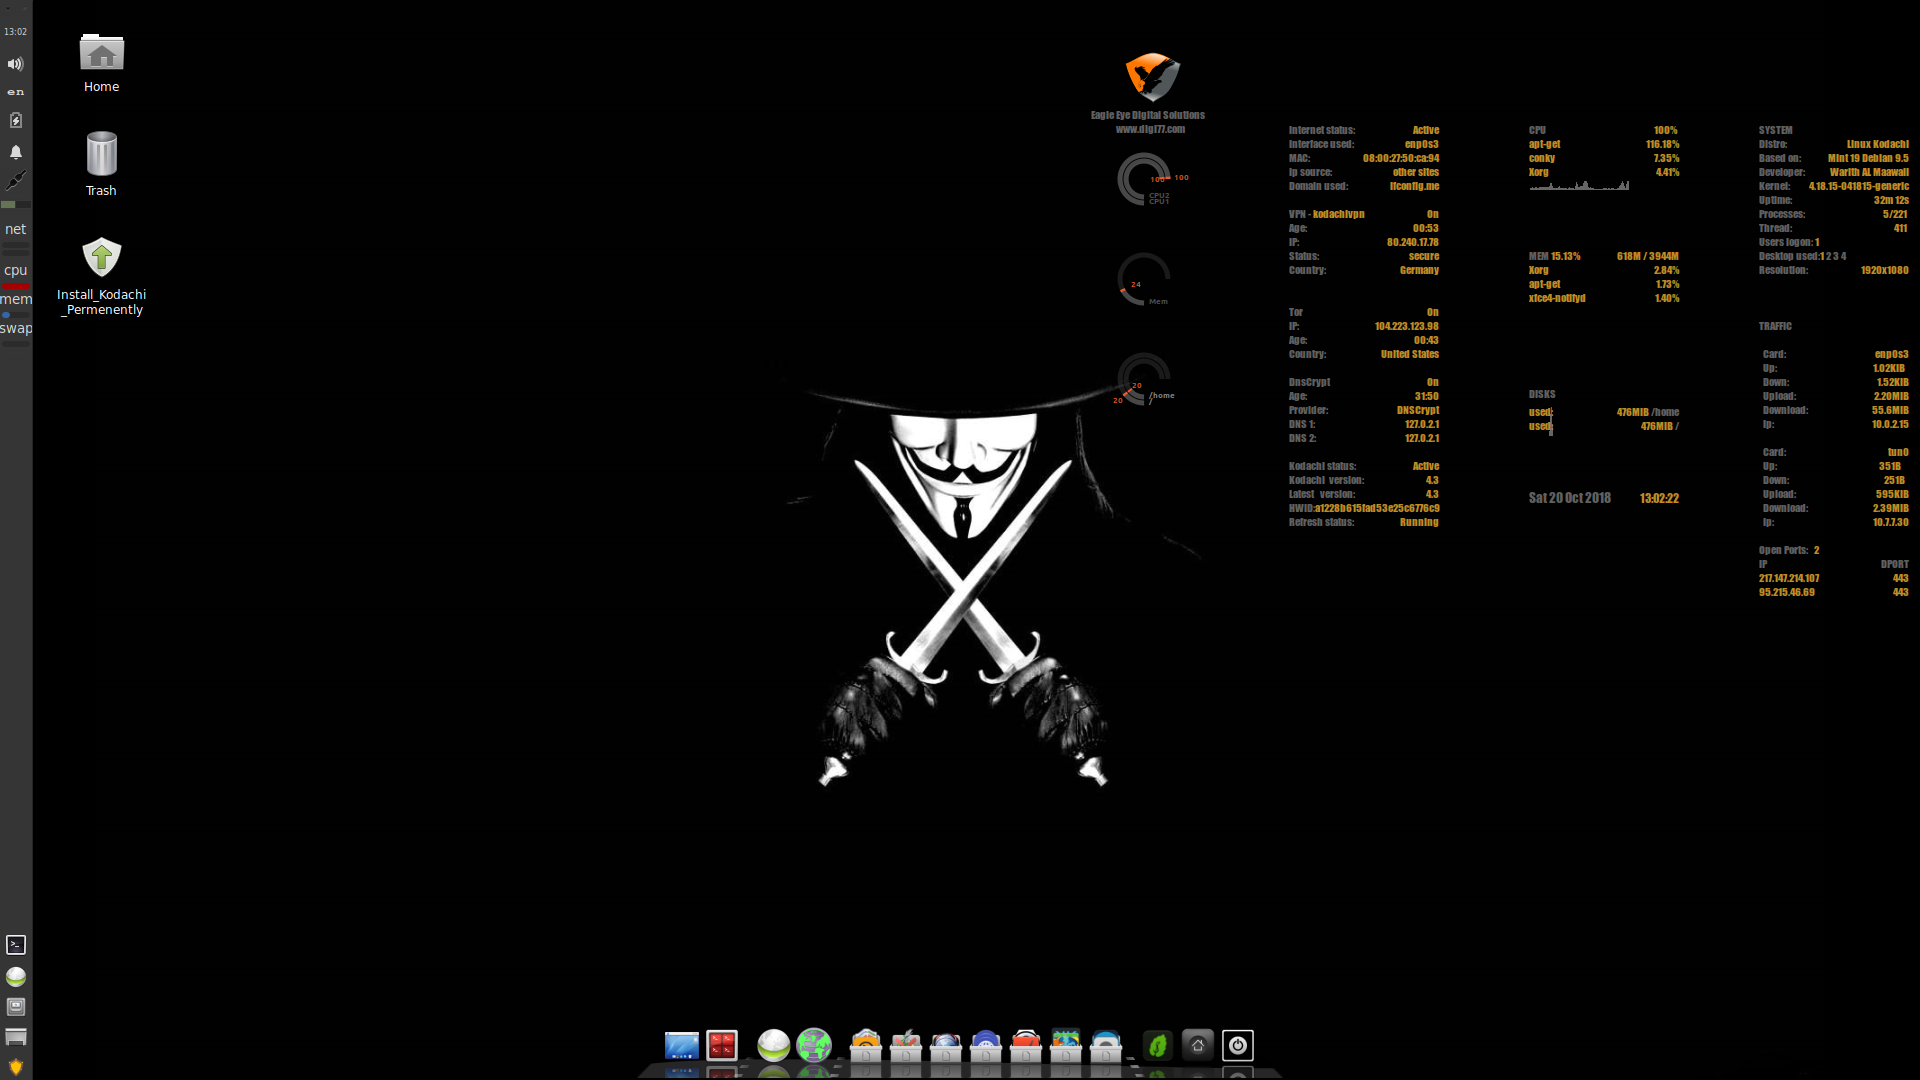1920x1080 pixels.
Task: Click the Tor IP value 104.223.123.98
Action: pyautogui.click(x=1406, y=326)
